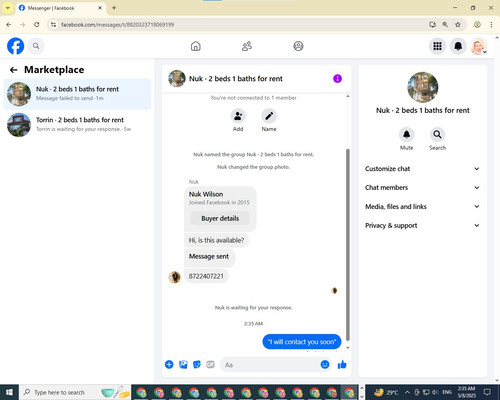Go back from Marketplace using the arrow
This screenshot has height=400, width=500.
[x=13, y=70]
